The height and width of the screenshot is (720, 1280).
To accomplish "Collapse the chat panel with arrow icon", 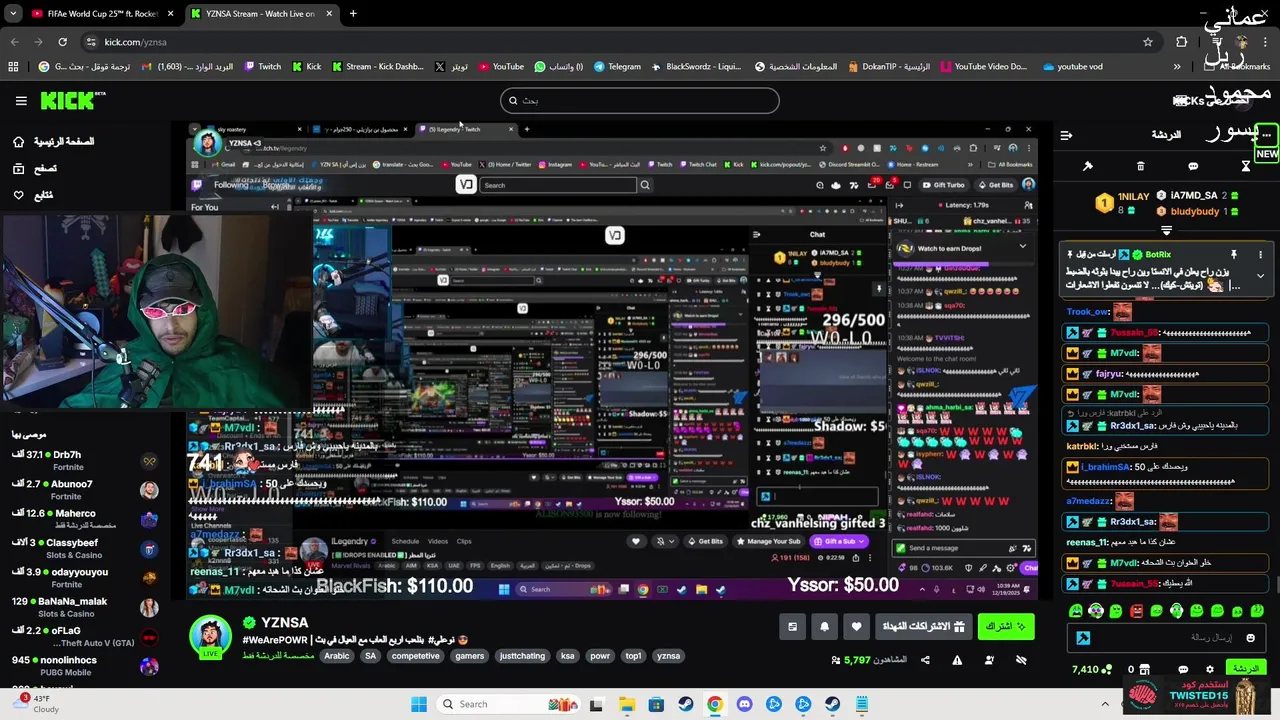I will pyautogui.click(x=1066, y=135).
